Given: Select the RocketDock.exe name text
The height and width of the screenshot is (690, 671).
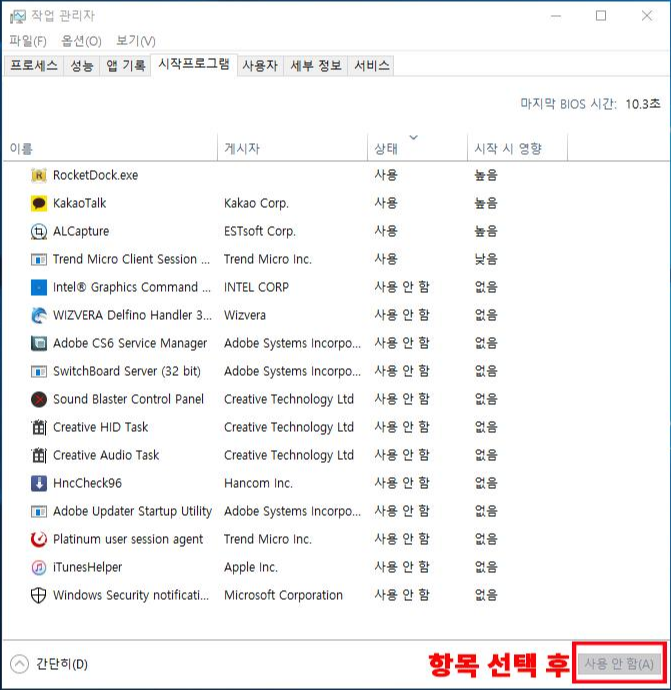Looking at the screenshot, I should tap(95, 175).
